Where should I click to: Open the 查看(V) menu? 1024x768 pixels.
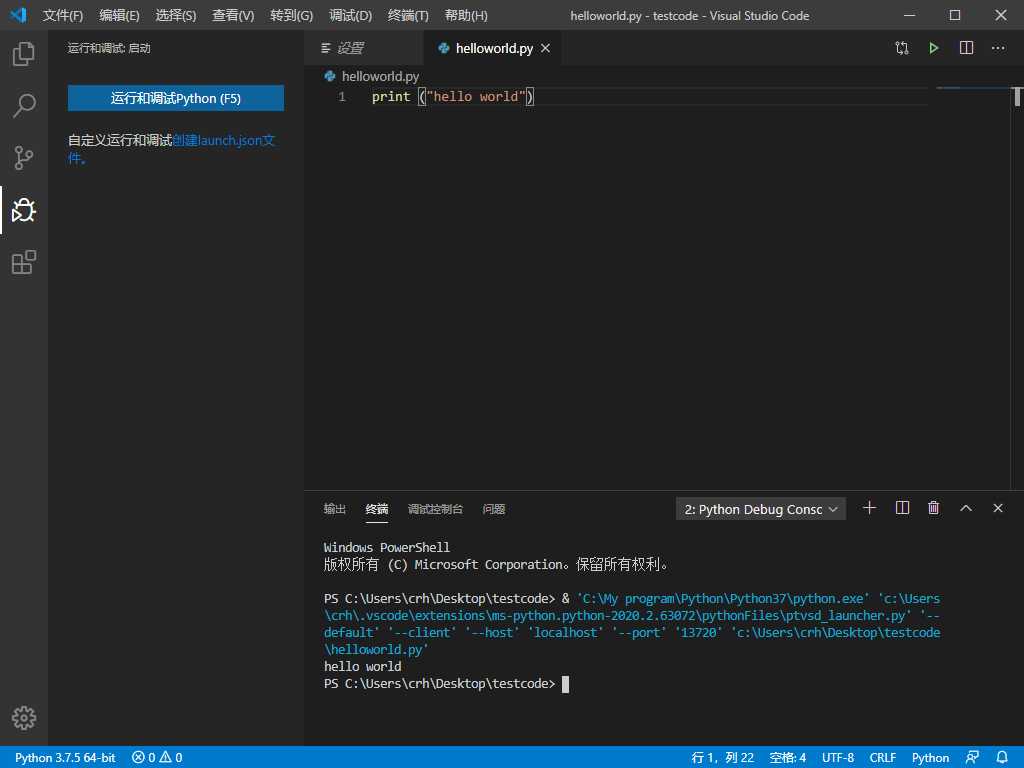[x=233, y=16]
